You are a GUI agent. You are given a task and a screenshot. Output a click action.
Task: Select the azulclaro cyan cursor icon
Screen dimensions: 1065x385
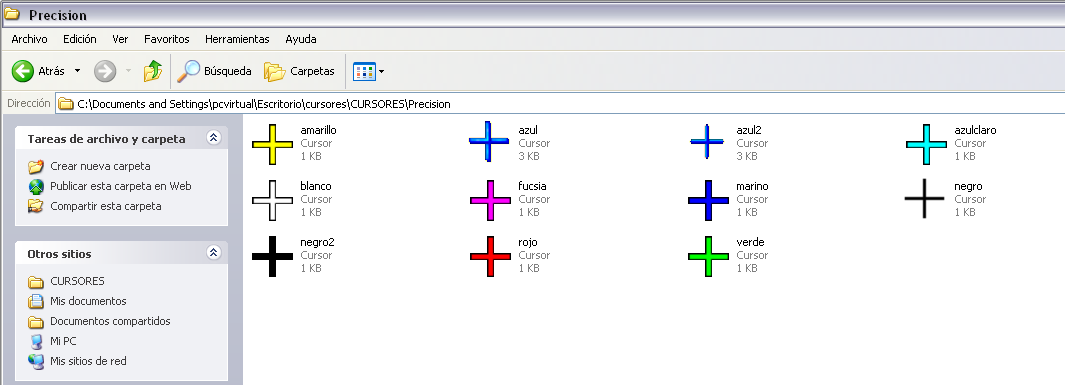coord(926,144)
